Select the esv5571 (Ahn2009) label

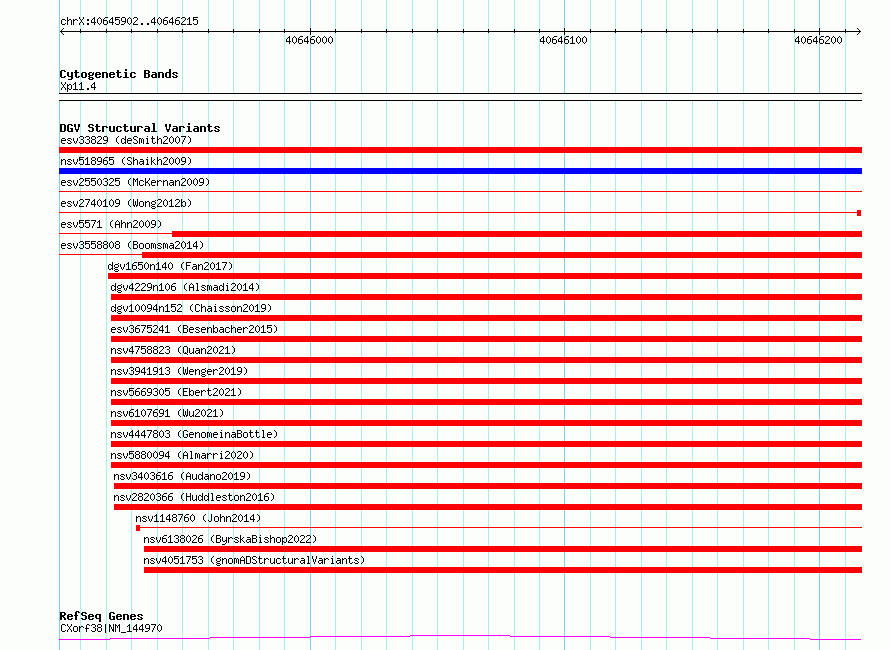(x=110, y=224)
